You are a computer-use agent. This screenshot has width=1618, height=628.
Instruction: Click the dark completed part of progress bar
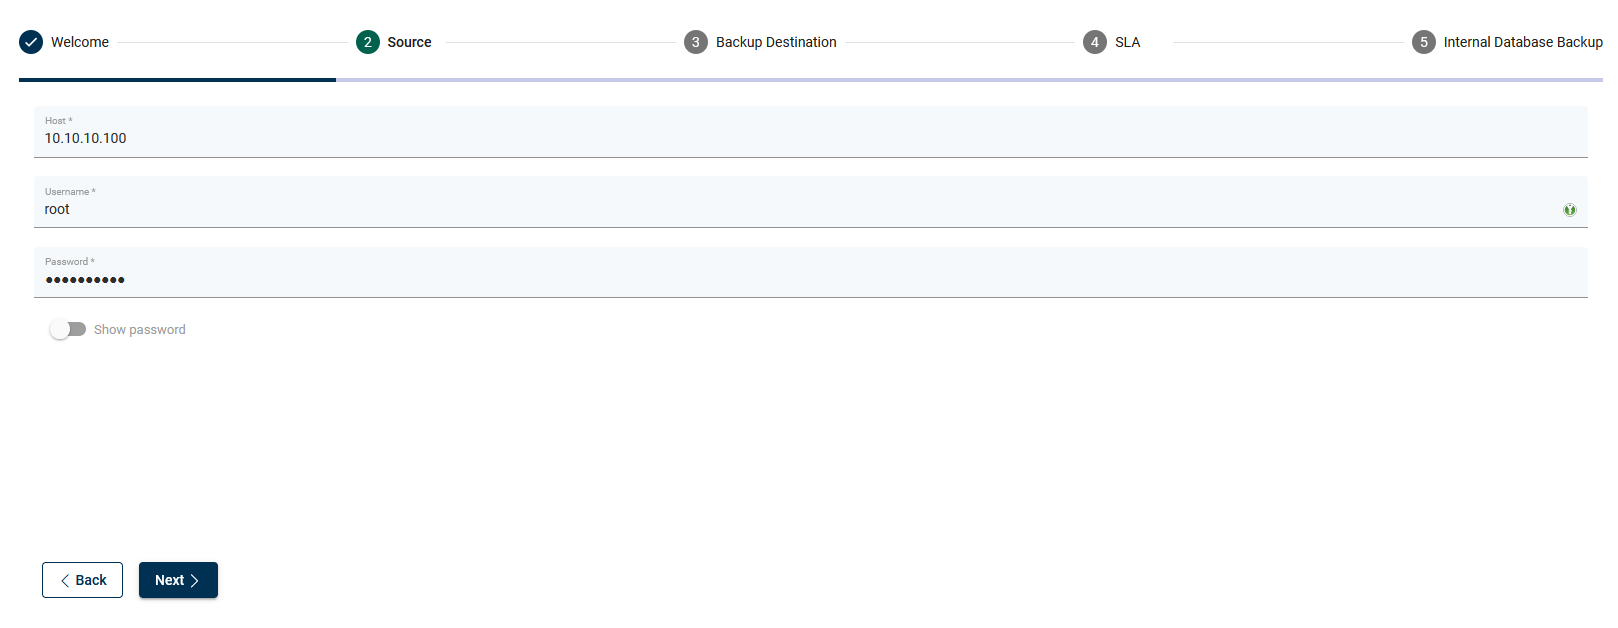point(177,79)
